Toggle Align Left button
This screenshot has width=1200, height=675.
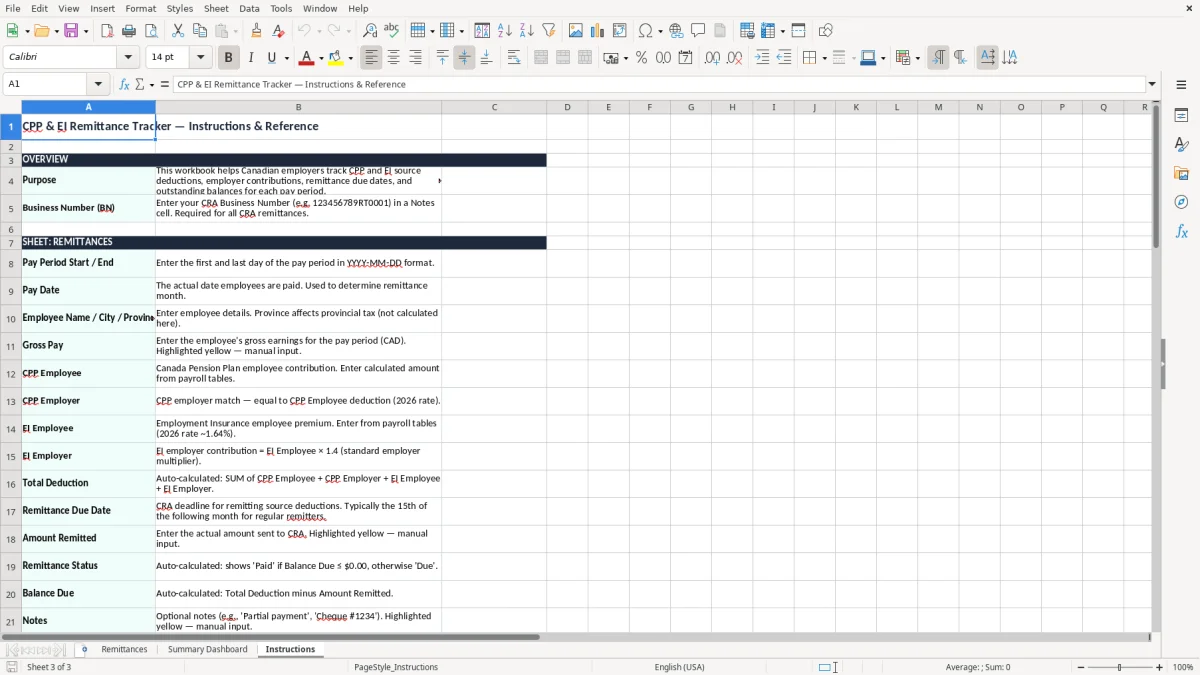(x=371, y=58)
